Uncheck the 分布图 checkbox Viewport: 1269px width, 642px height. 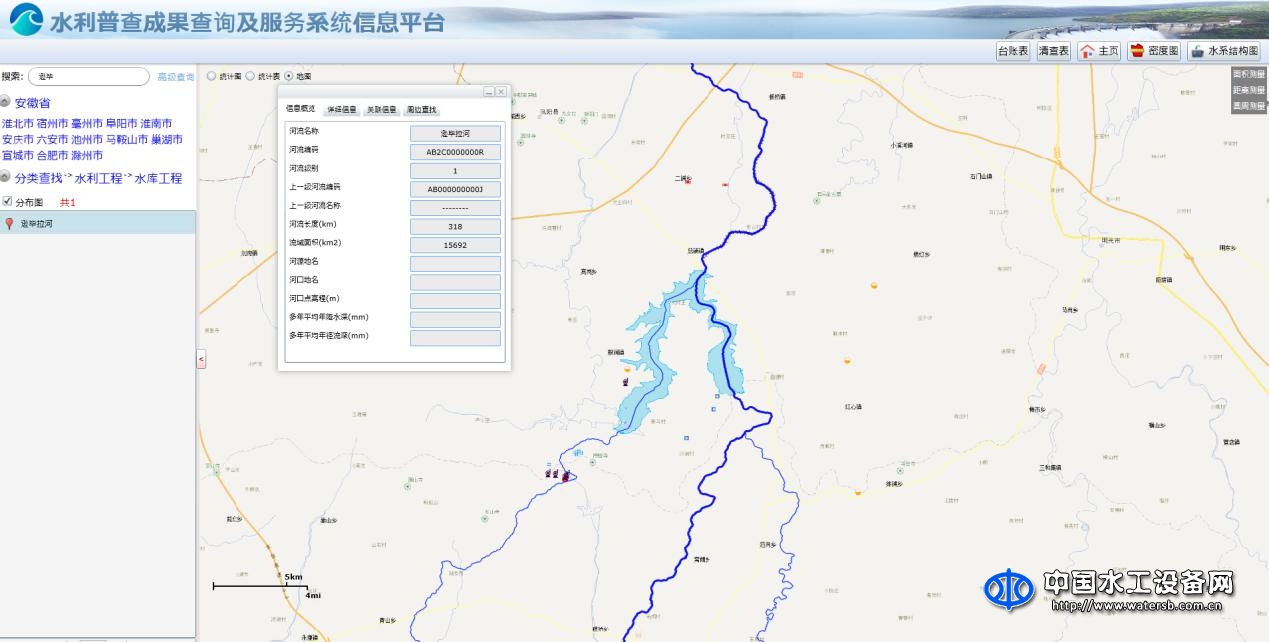[x=7, y=202]
